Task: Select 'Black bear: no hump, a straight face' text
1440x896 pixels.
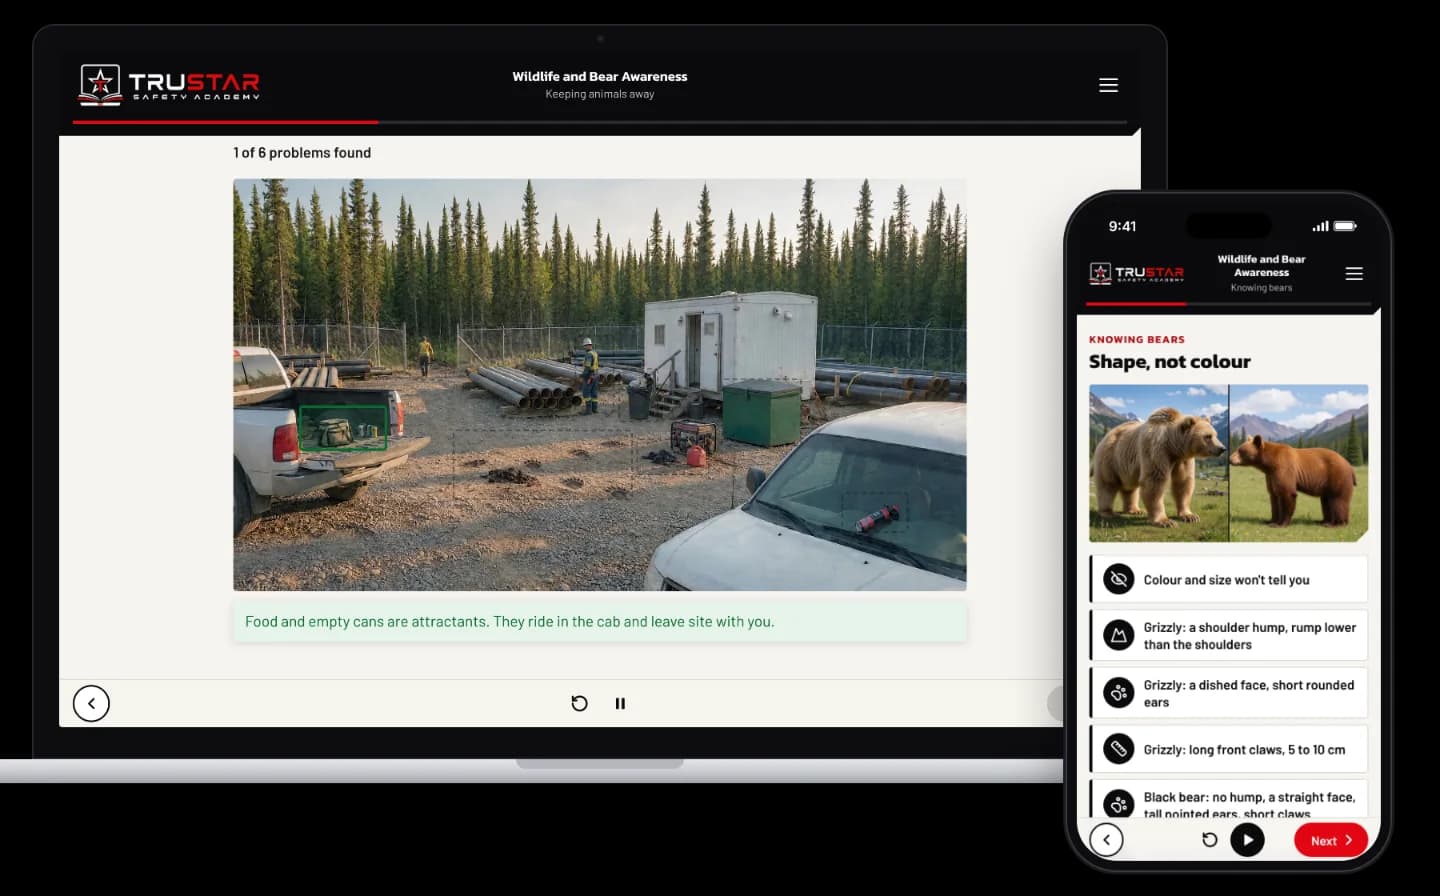Action: click(x=1249, y=798)
